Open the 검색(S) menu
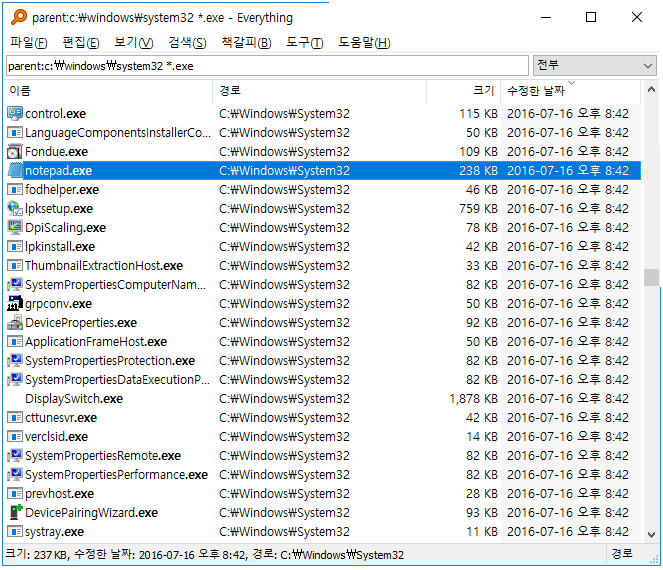Viewport: 663px width, 570px height. [187, 42]
